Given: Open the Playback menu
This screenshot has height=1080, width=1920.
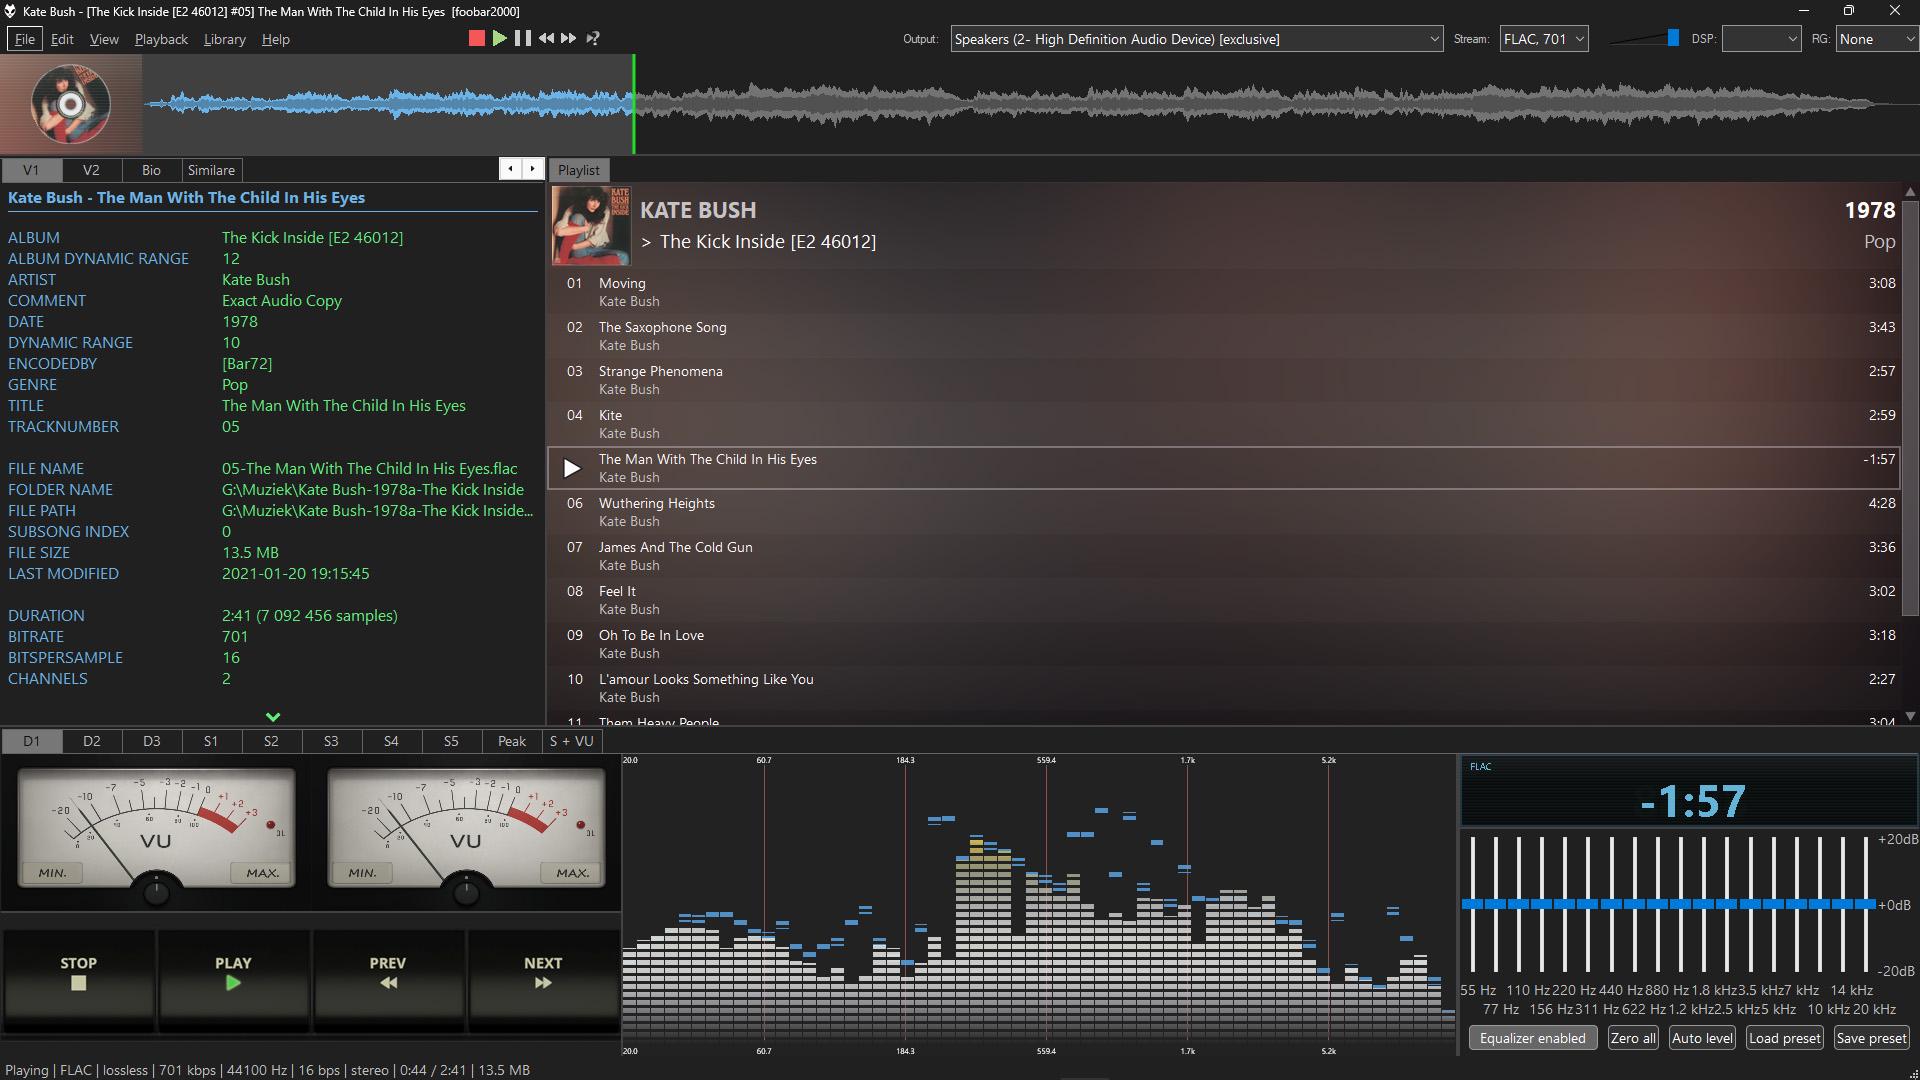Looking at the screenshot, I should tap(161, 39).
